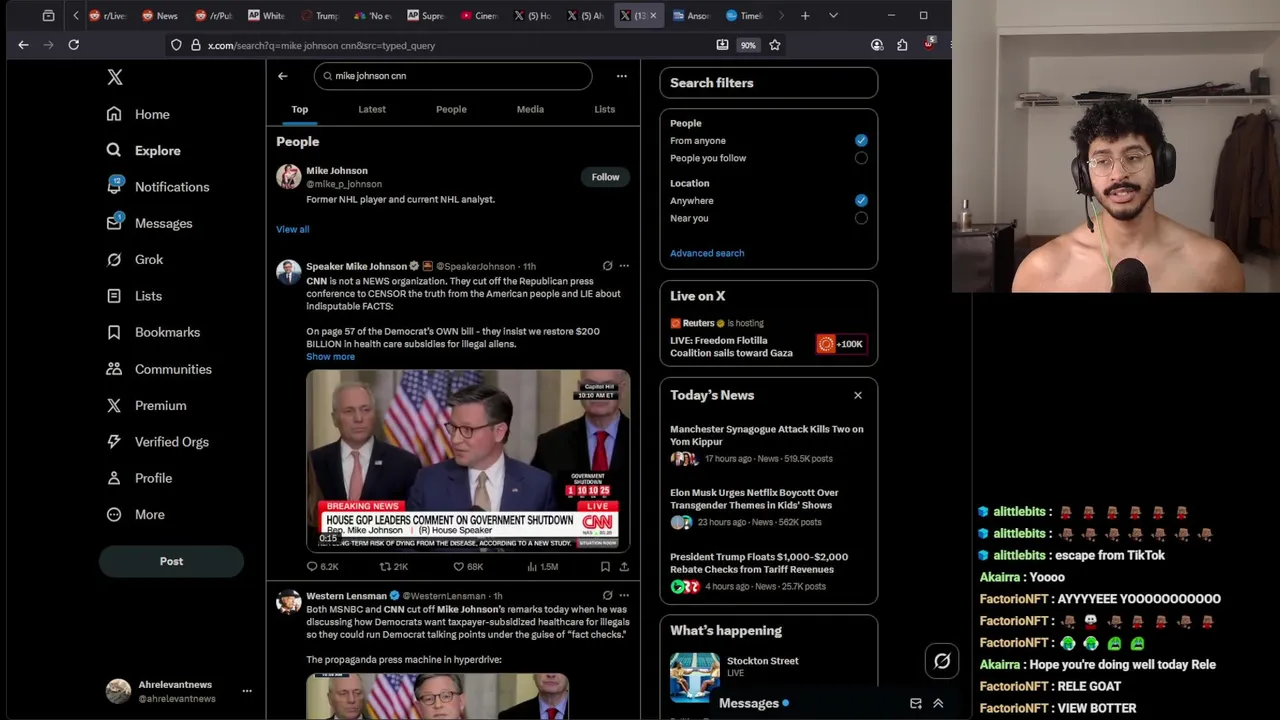1280x720 pixels.
Task: Open Lists in X sidebar
Action: click(x=134, y=296)
